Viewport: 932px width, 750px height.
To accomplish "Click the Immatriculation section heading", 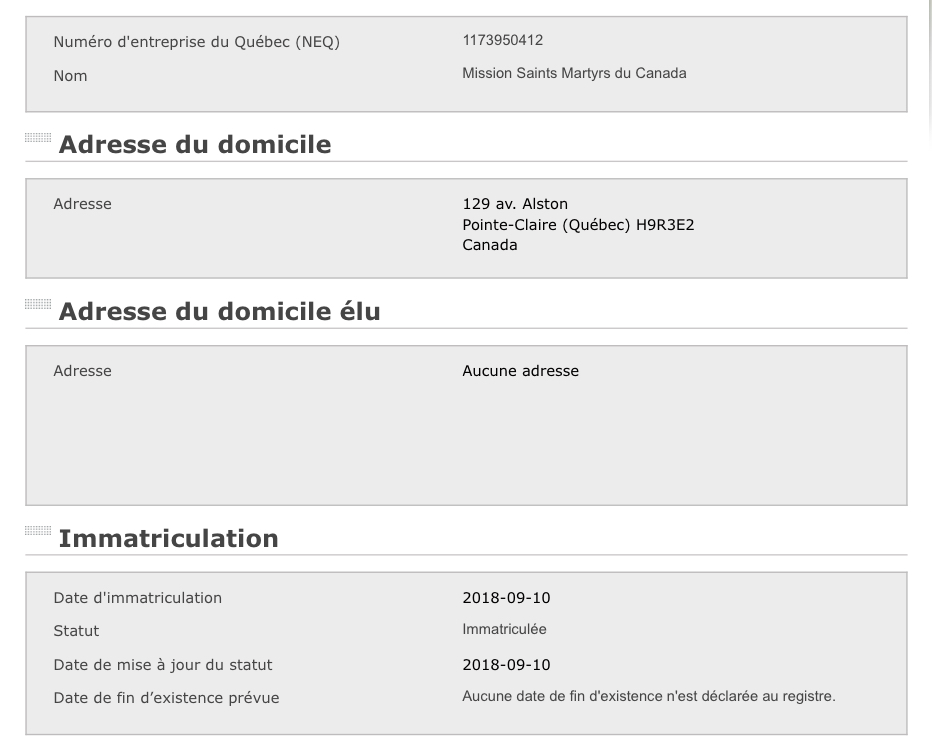I will coord(168,538).
